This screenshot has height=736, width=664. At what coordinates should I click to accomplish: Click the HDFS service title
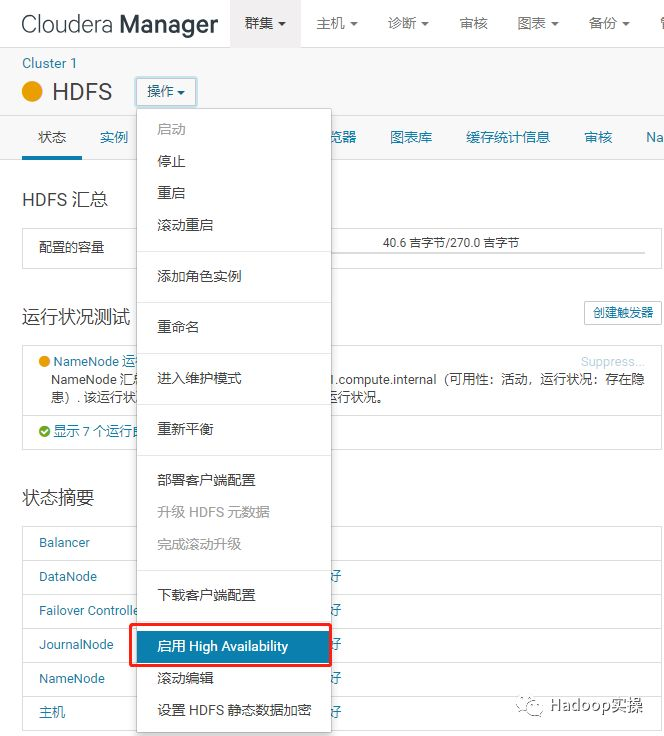(82, 92)
